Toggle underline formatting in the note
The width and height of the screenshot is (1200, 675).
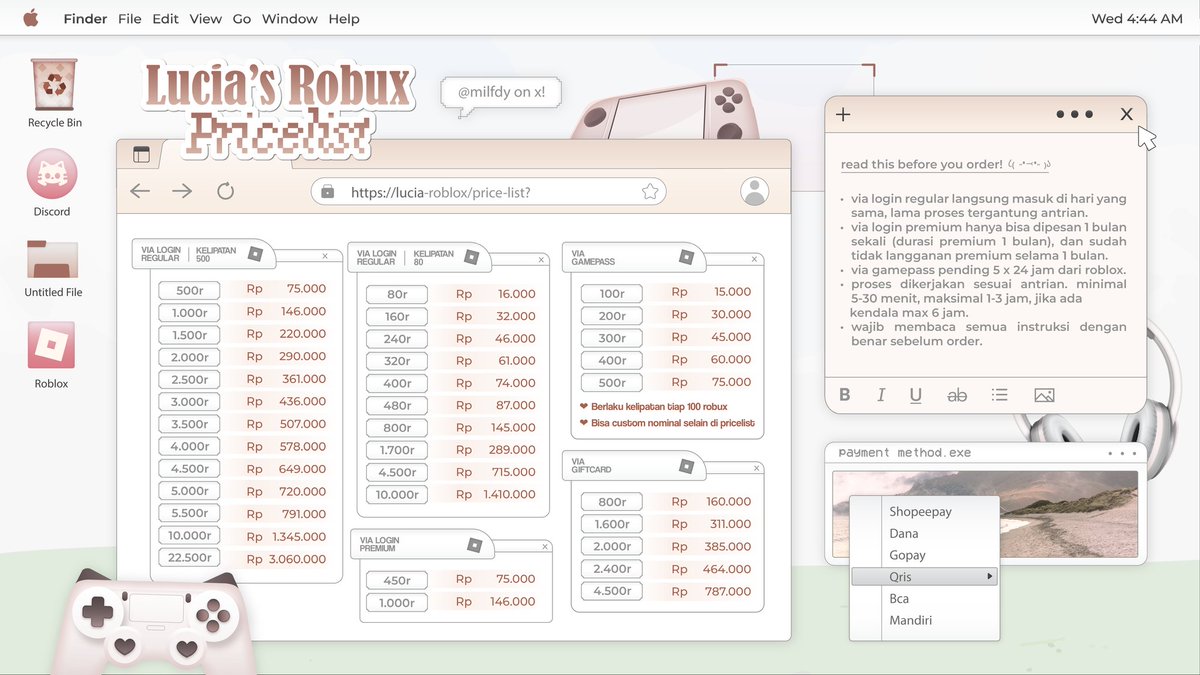click(916, 395)
